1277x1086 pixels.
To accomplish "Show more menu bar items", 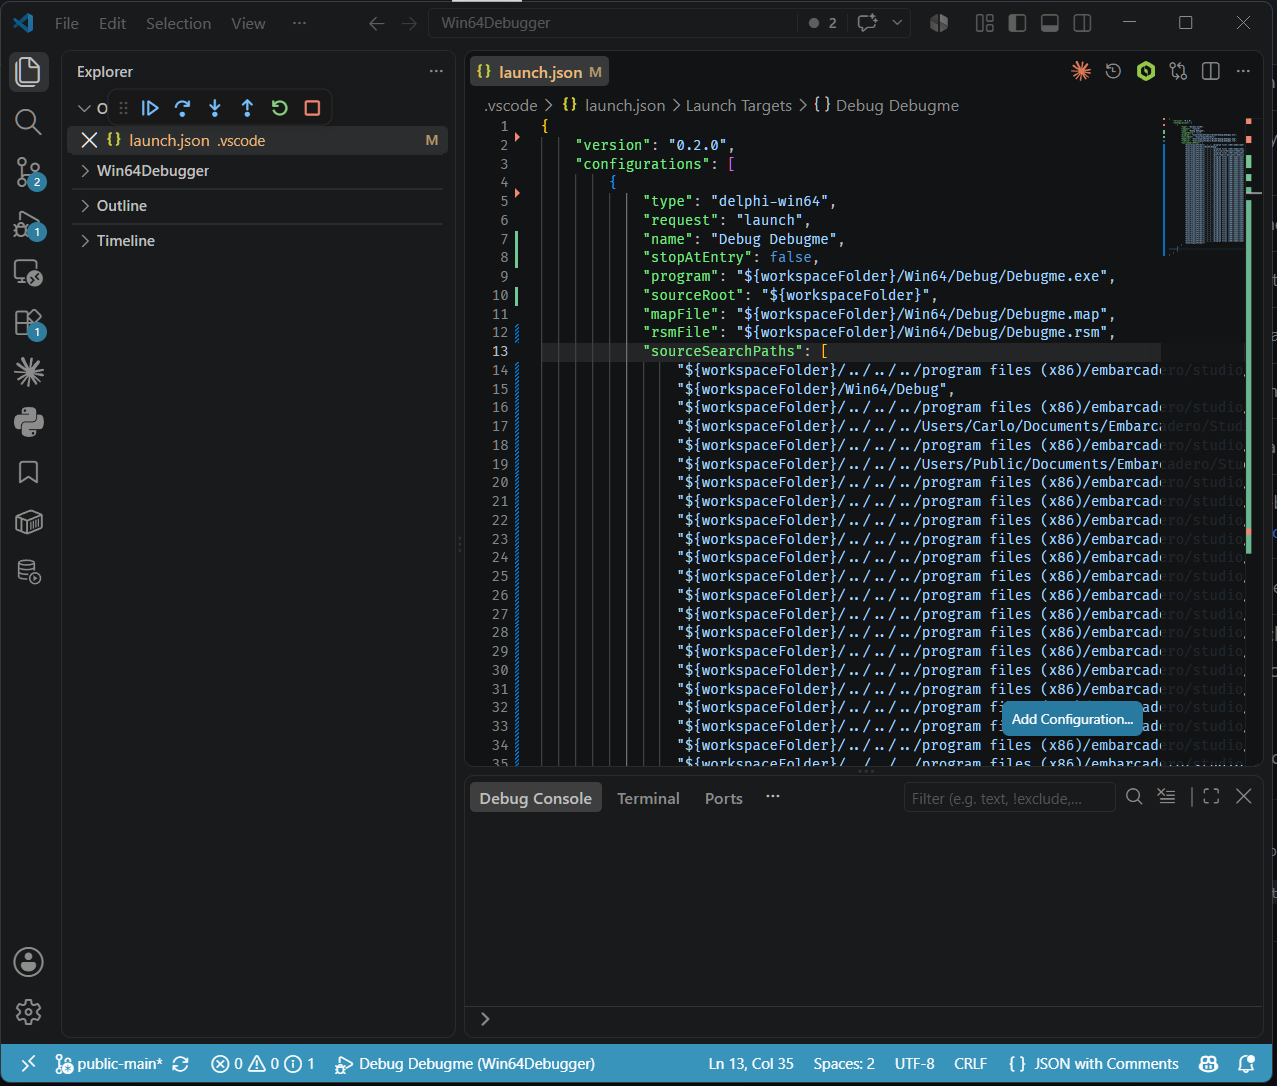I will (x=299, y=23).
